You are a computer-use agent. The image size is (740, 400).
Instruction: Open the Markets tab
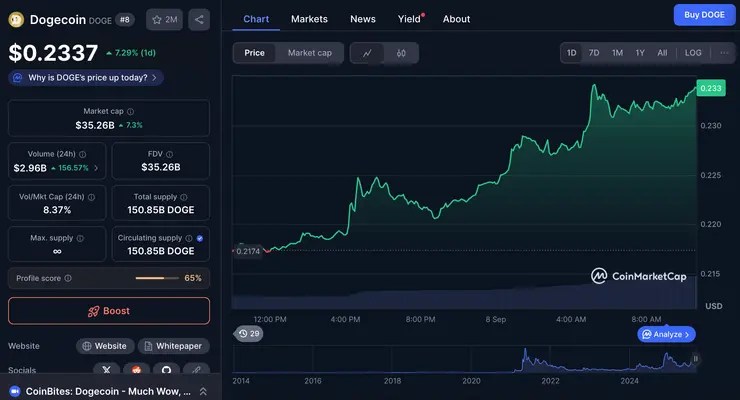(309, 19)
